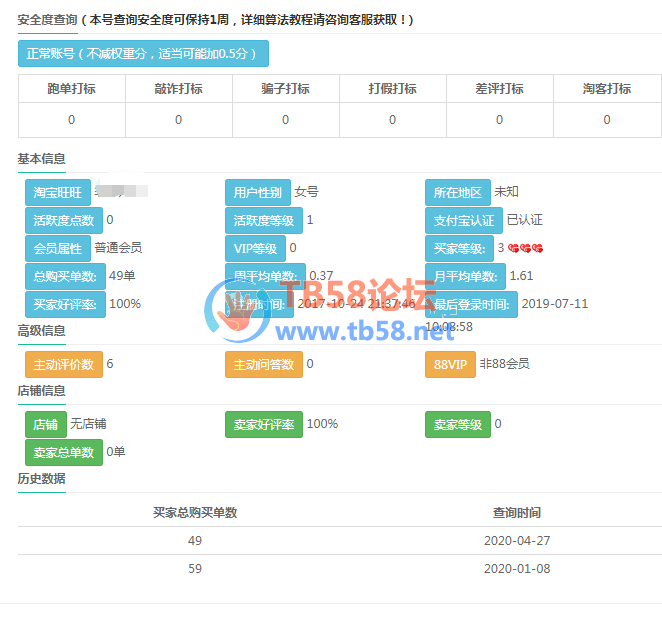Select the 淘客打标 column header
662x622 pixels.
(606, 89)
